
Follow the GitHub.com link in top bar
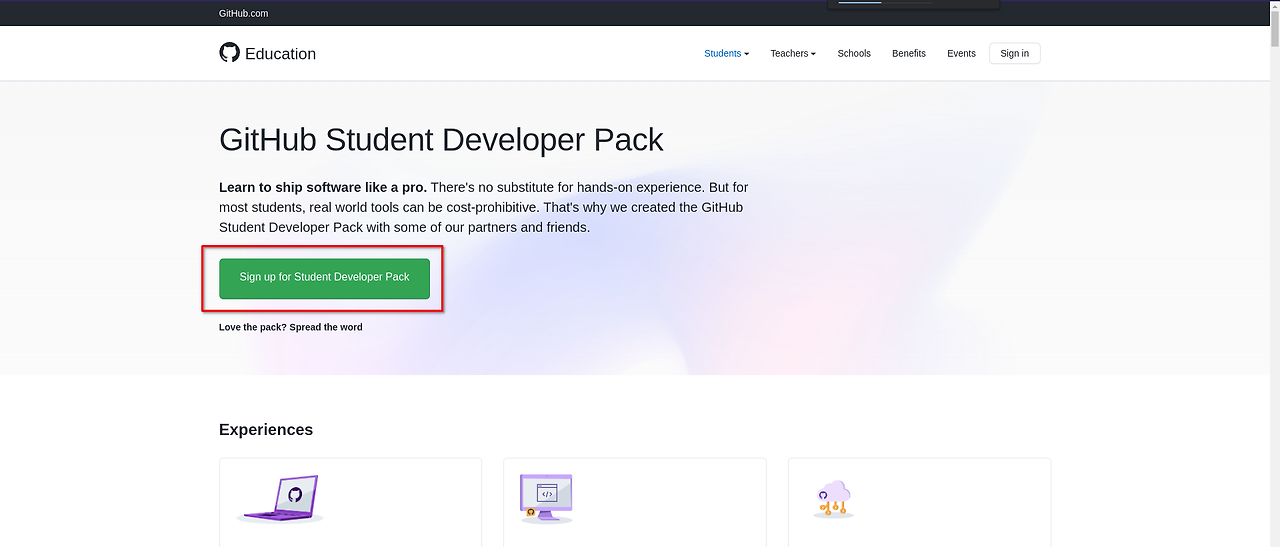click(x=243, y=13)
